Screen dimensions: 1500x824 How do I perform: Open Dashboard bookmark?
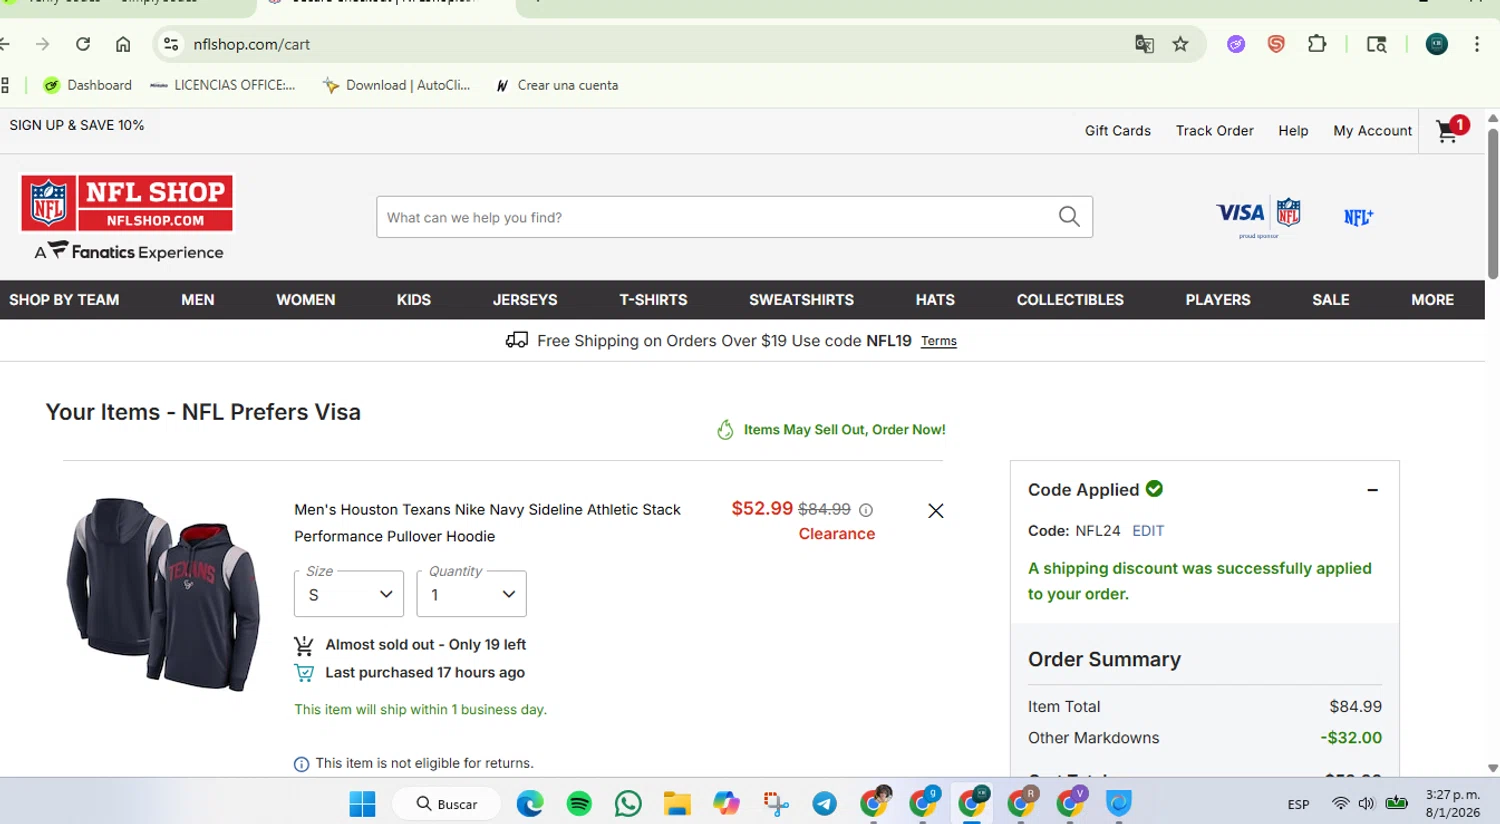tap(88, 85)
